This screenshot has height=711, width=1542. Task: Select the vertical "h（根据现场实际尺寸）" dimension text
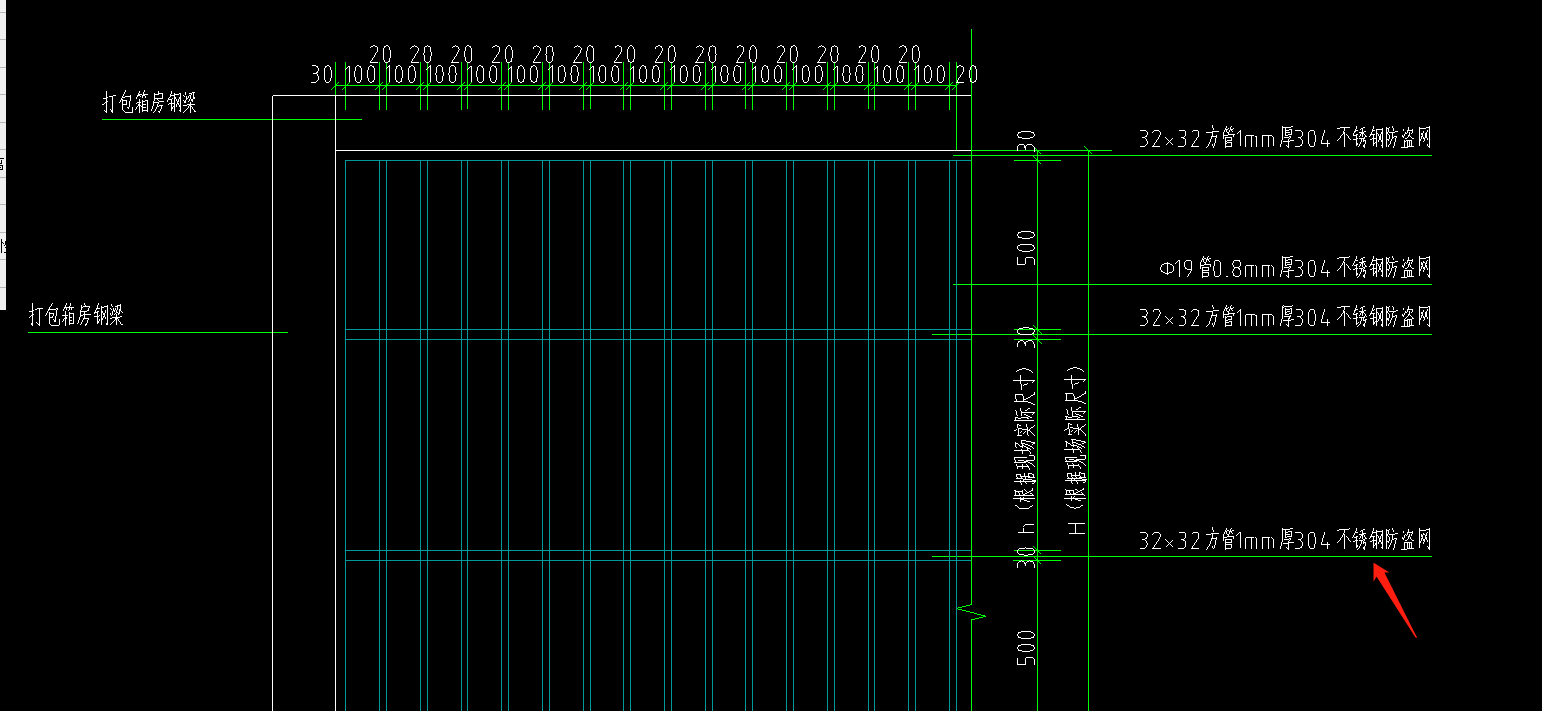click(1024, 455)
